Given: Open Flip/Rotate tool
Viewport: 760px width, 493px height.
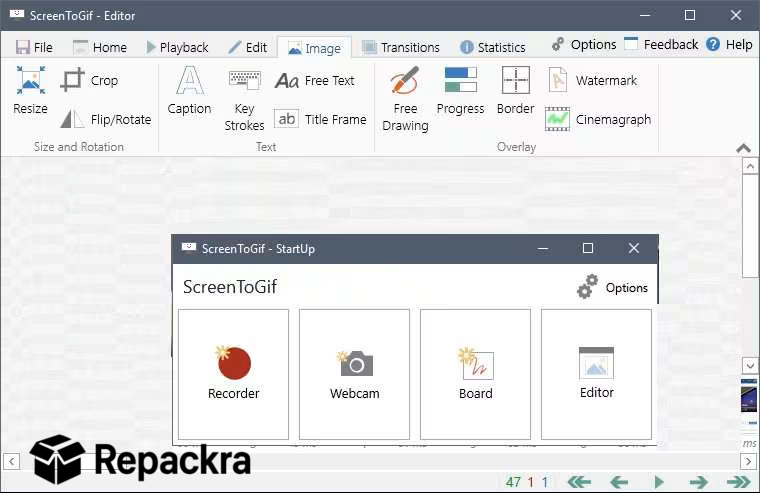Looking at the screenshot, I should click(106, 119).
